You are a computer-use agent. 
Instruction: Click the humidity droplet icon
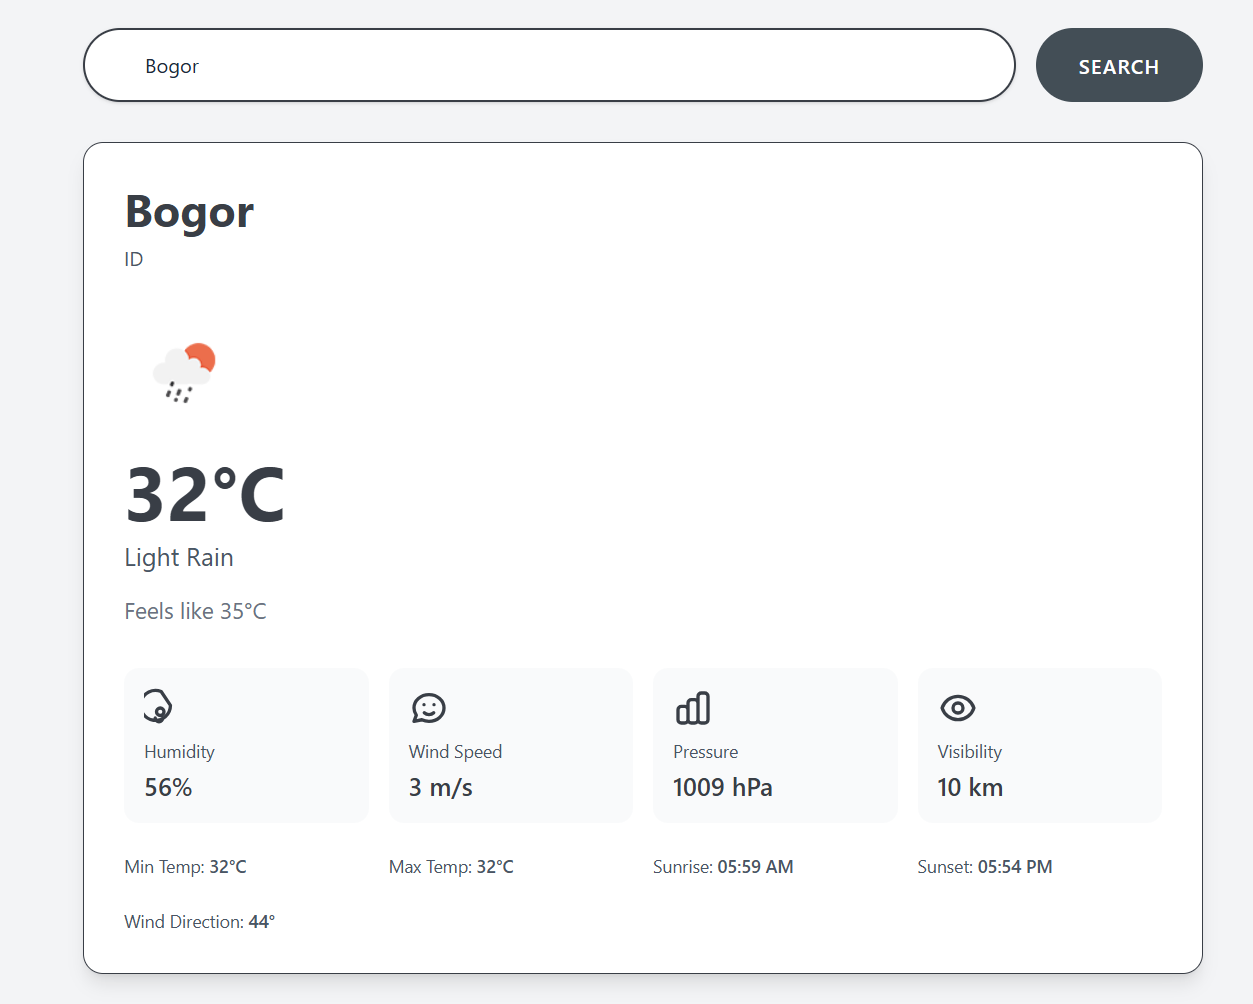158,706
